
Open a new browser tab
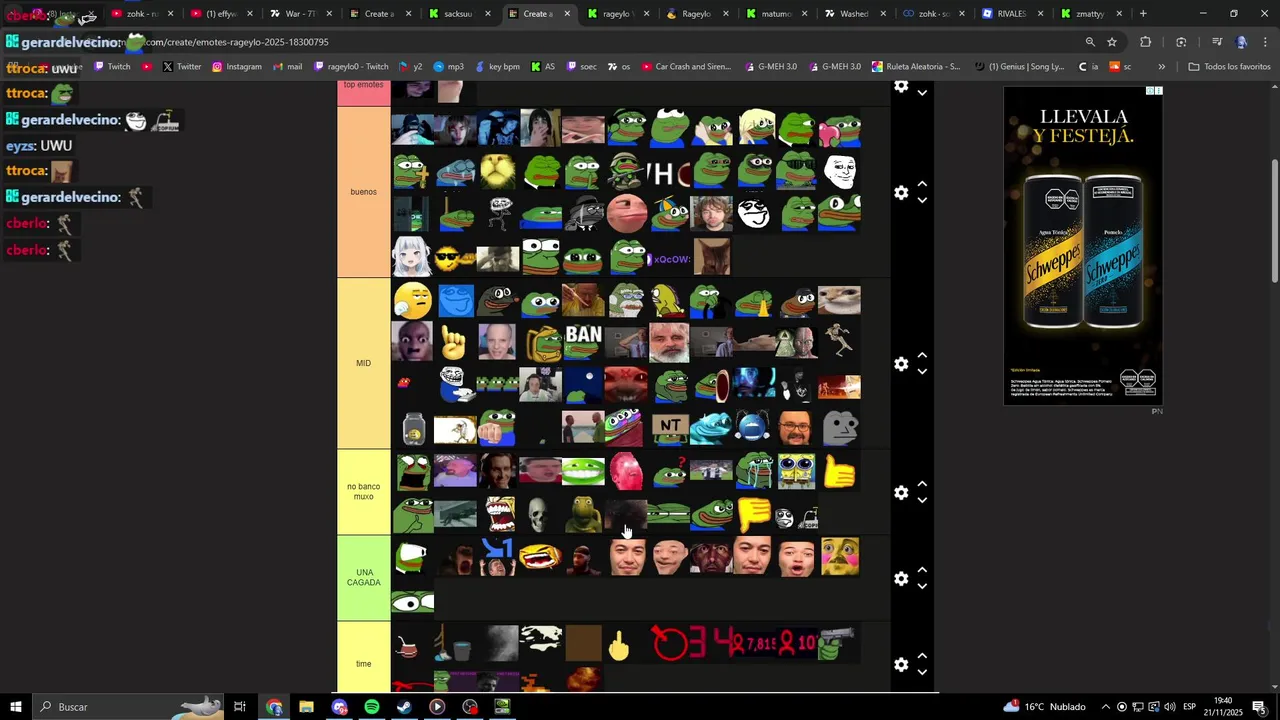click(x=1143, y=14)
